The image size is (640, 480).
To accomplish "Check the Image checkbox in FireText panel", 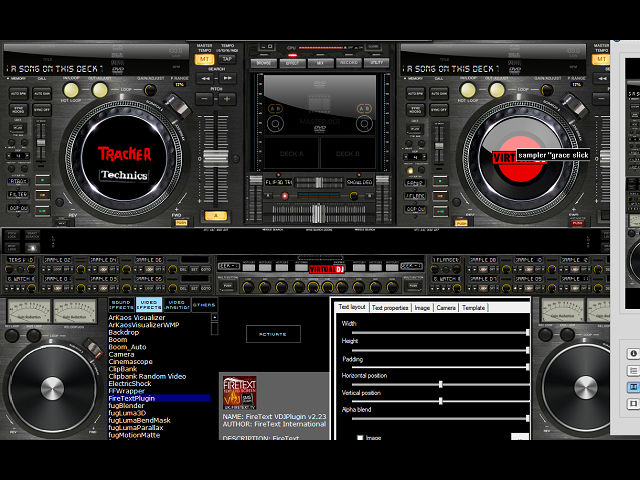I will pyautogui.click(x=360, y=437).
